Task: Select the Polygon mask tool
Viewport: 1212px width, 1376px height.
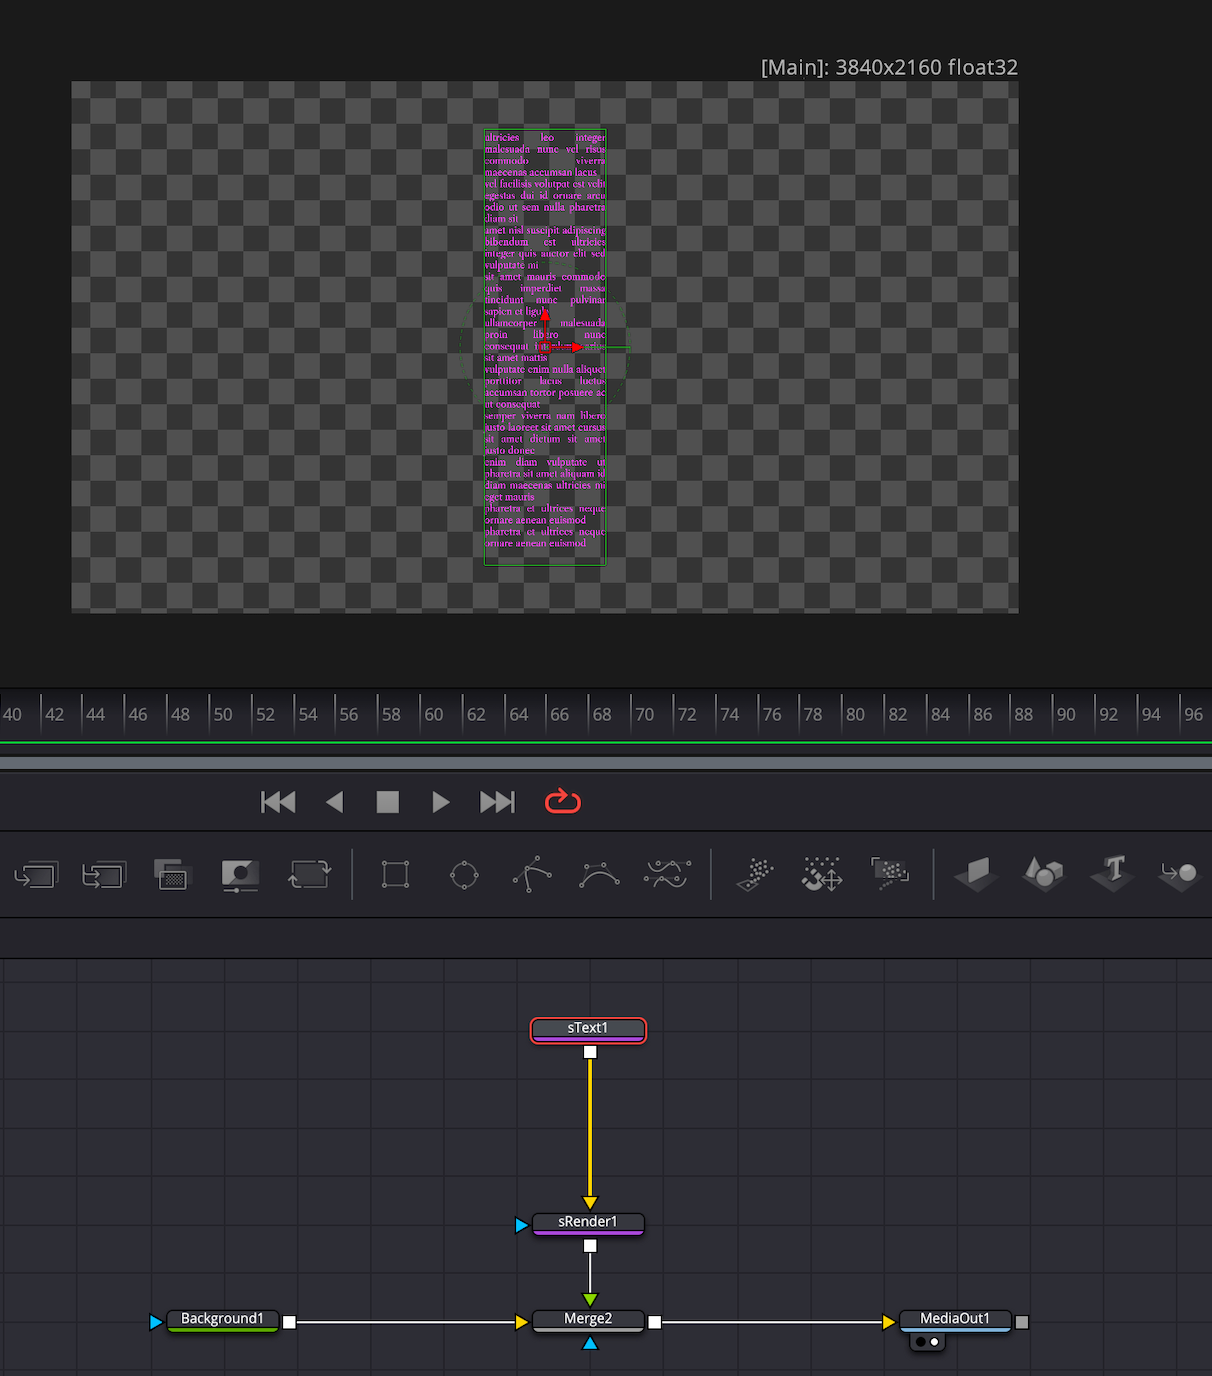Action: 532,874
